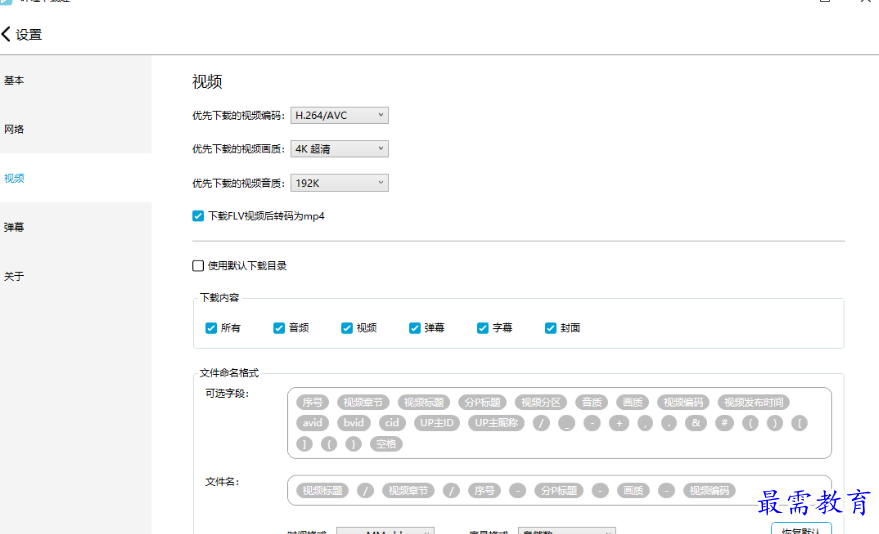
Task: Add the 音质 optional field tag
Action: (591, 402)
